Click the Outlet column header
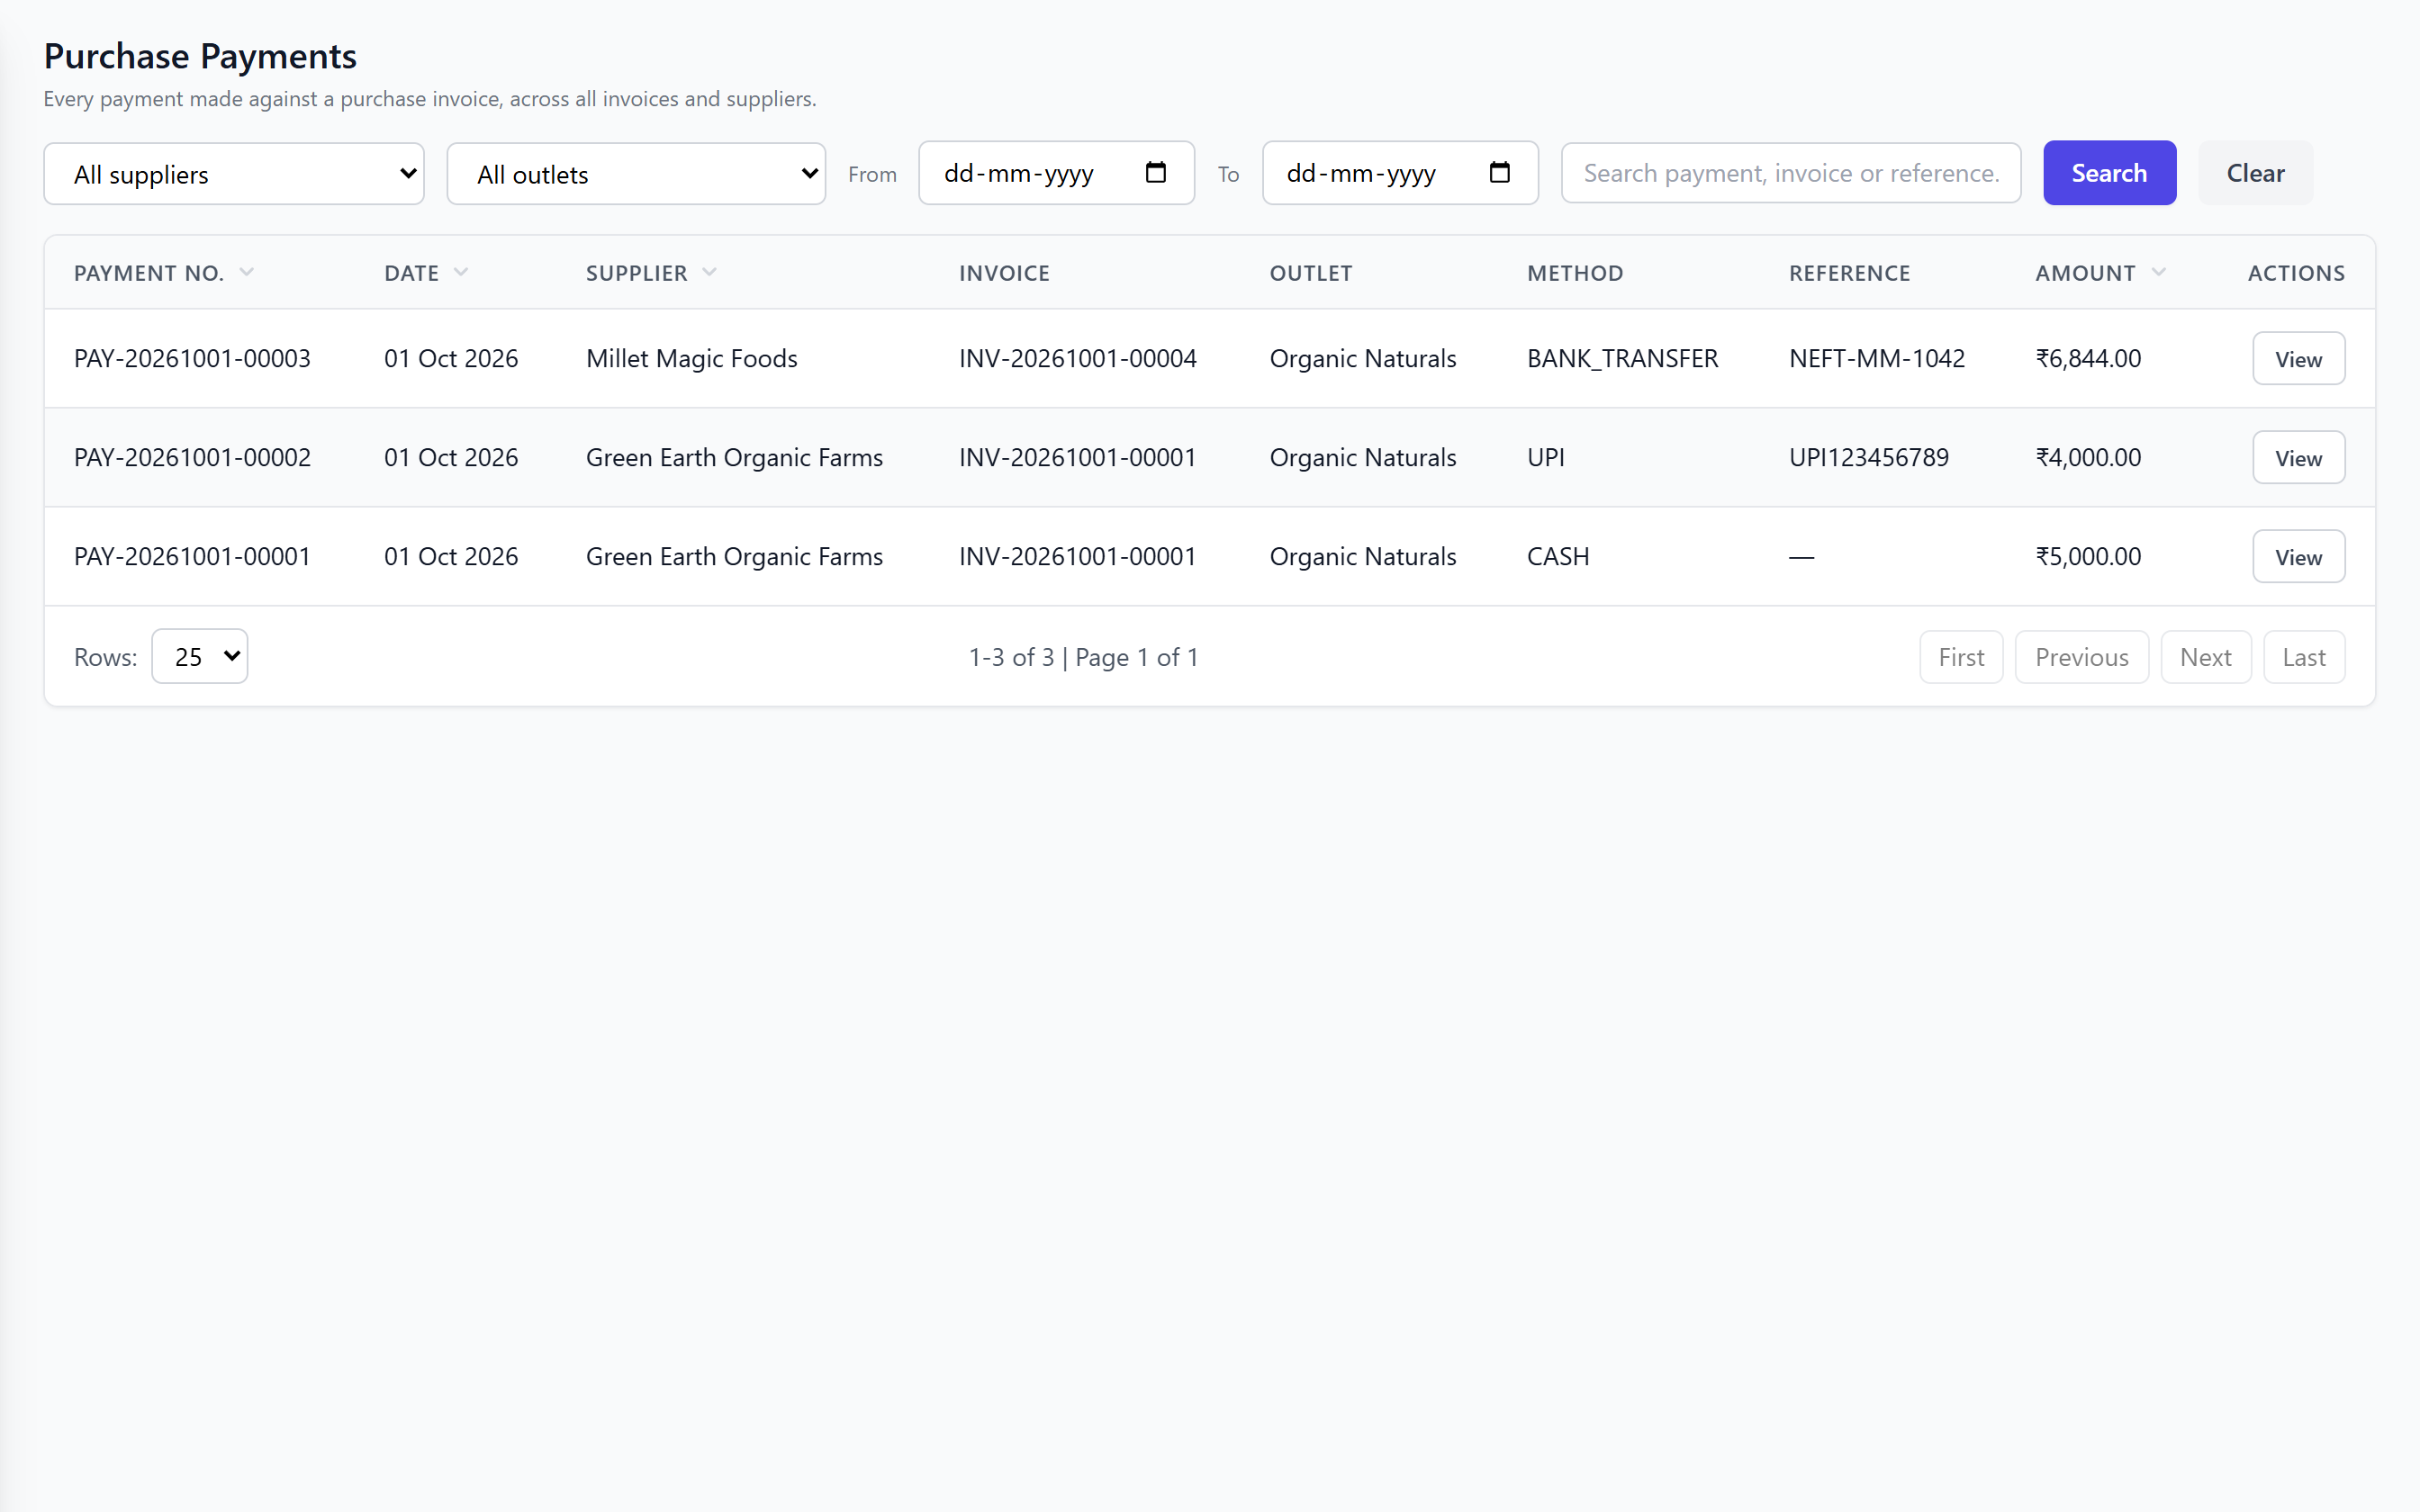 point(1311,273)
